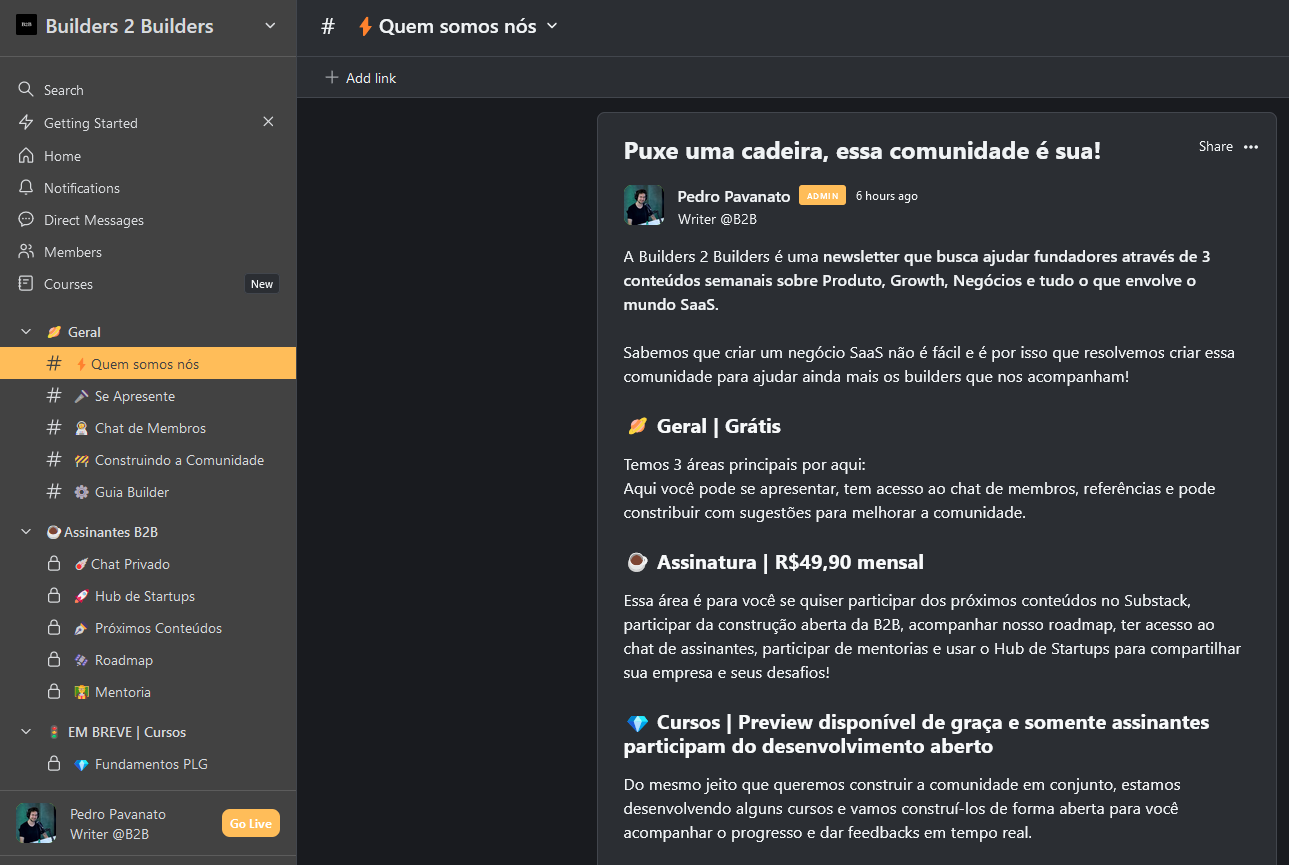The image size is (1289, 865).
Task: Click the lock icon beside Roadmap
Action: [55, 660]
